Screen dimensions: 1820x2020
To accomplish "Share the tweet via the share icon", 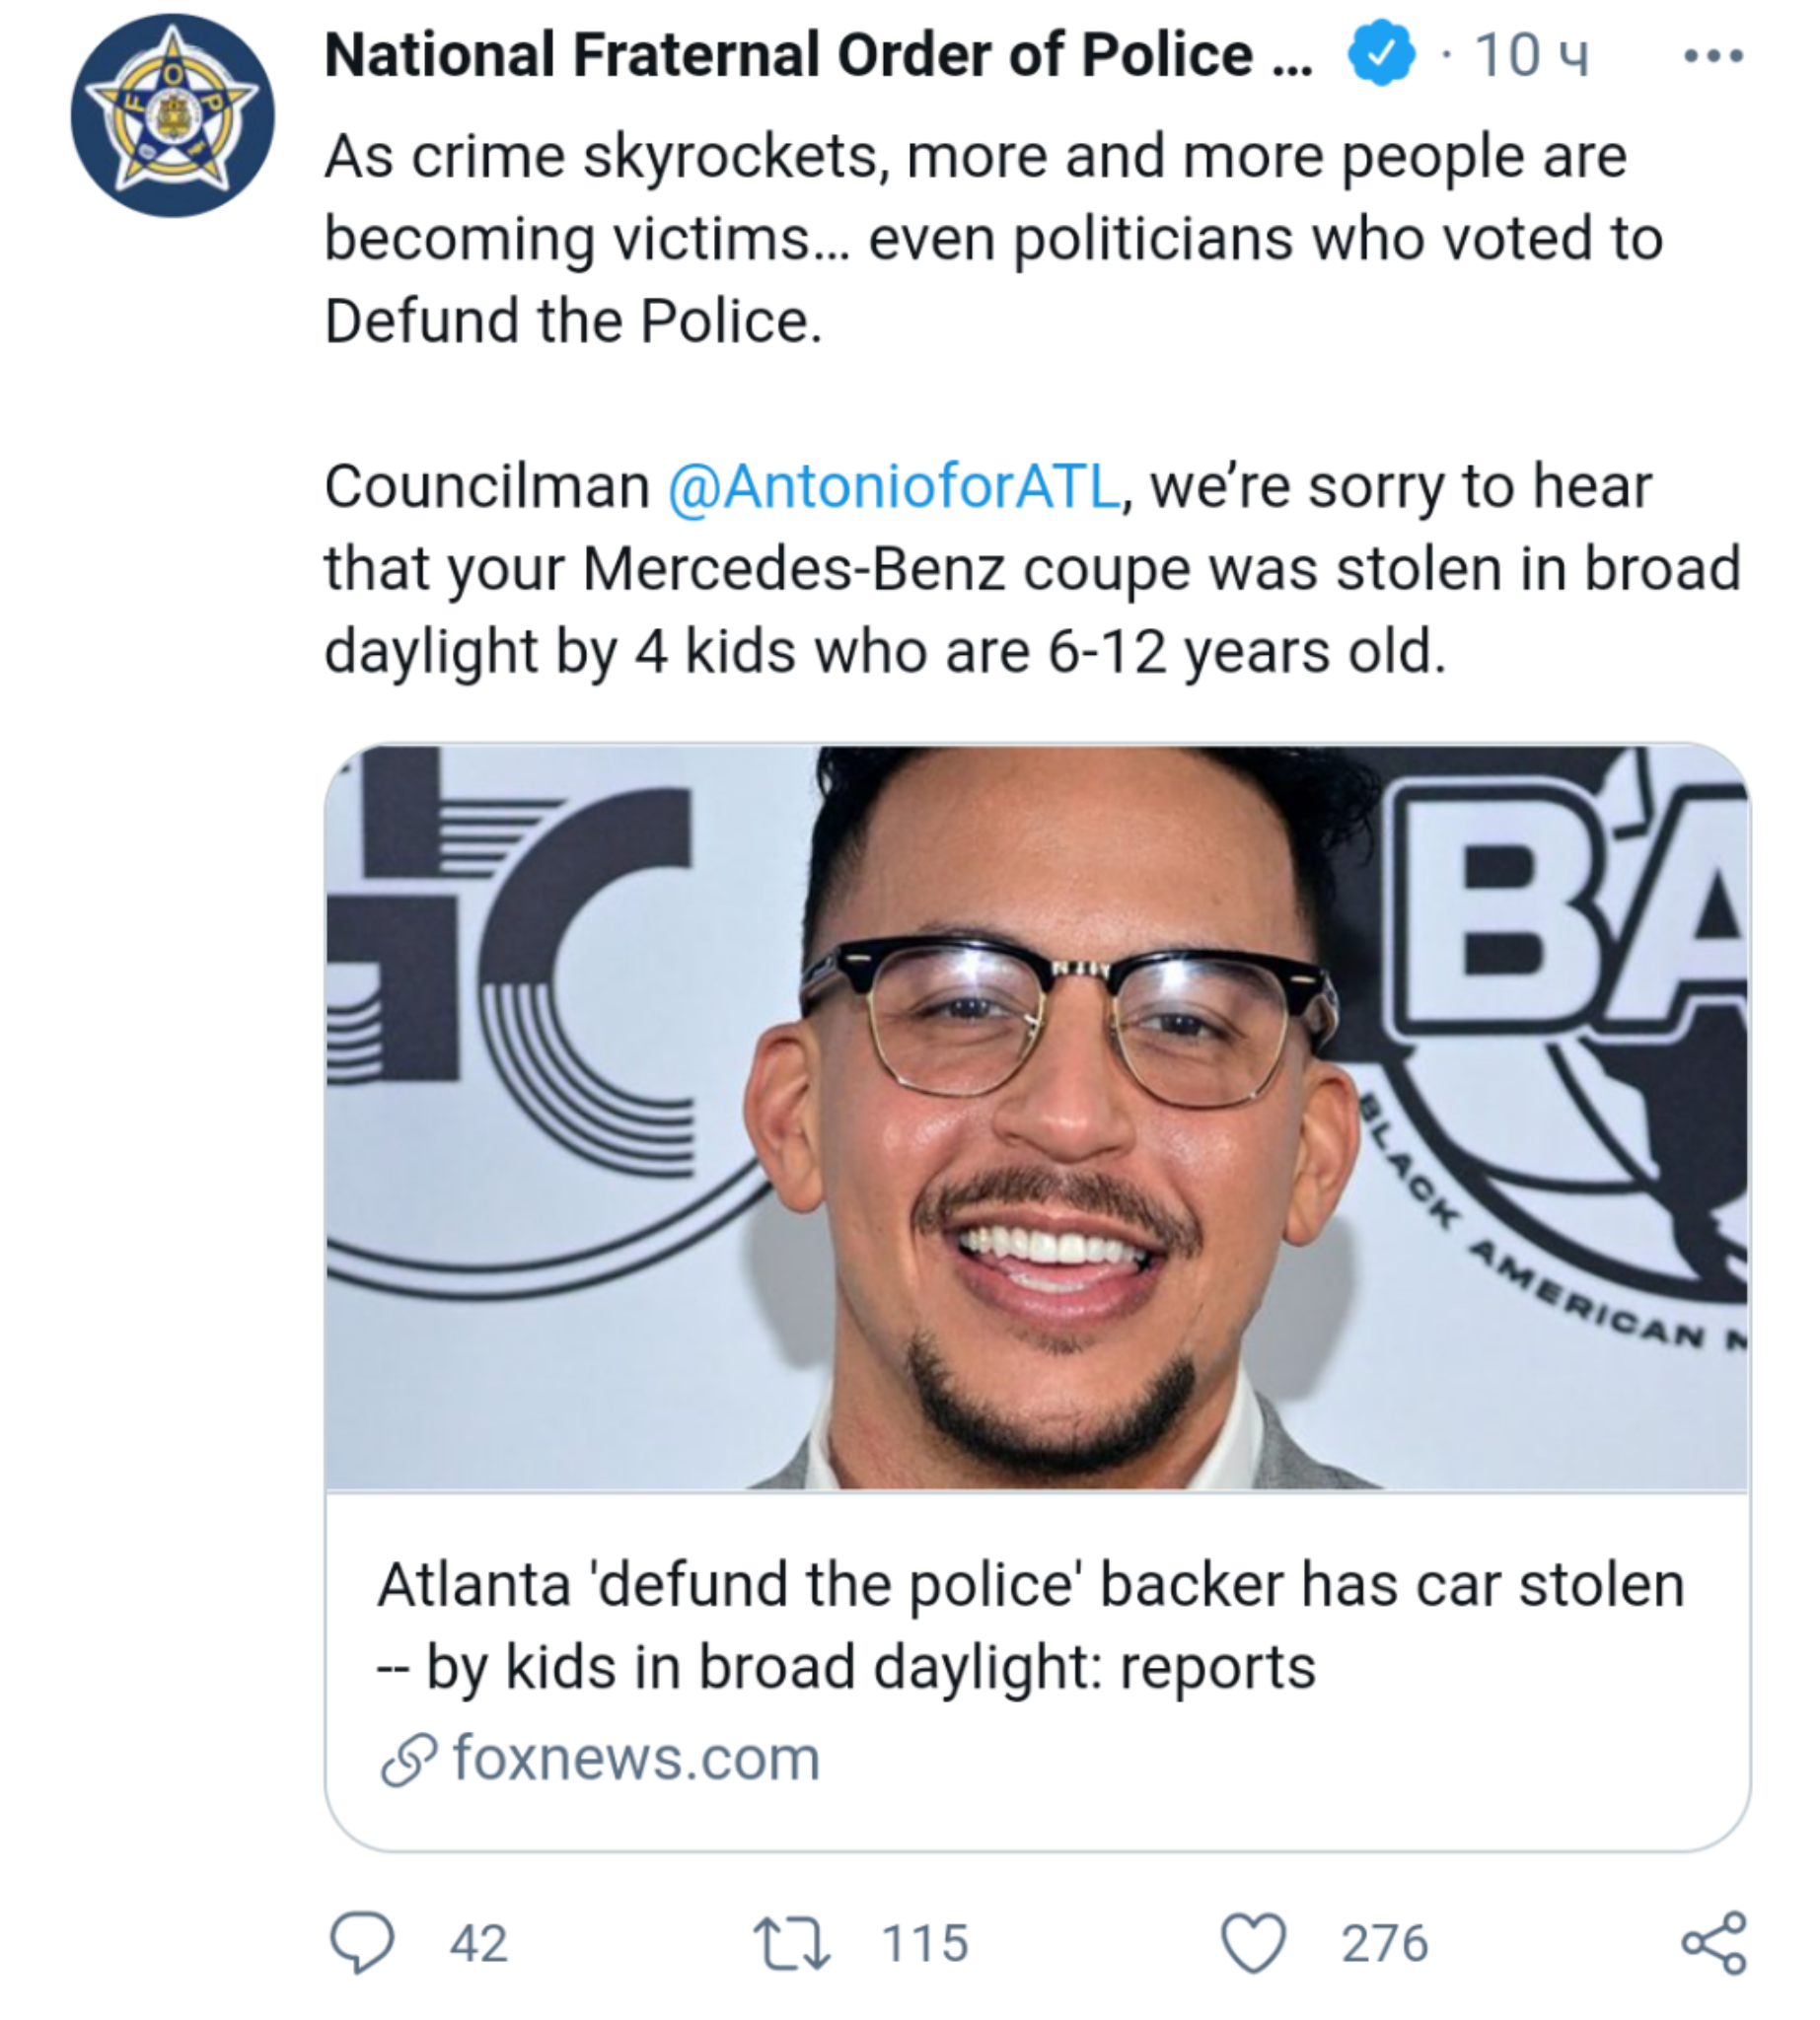I will pos(1714,1942).
